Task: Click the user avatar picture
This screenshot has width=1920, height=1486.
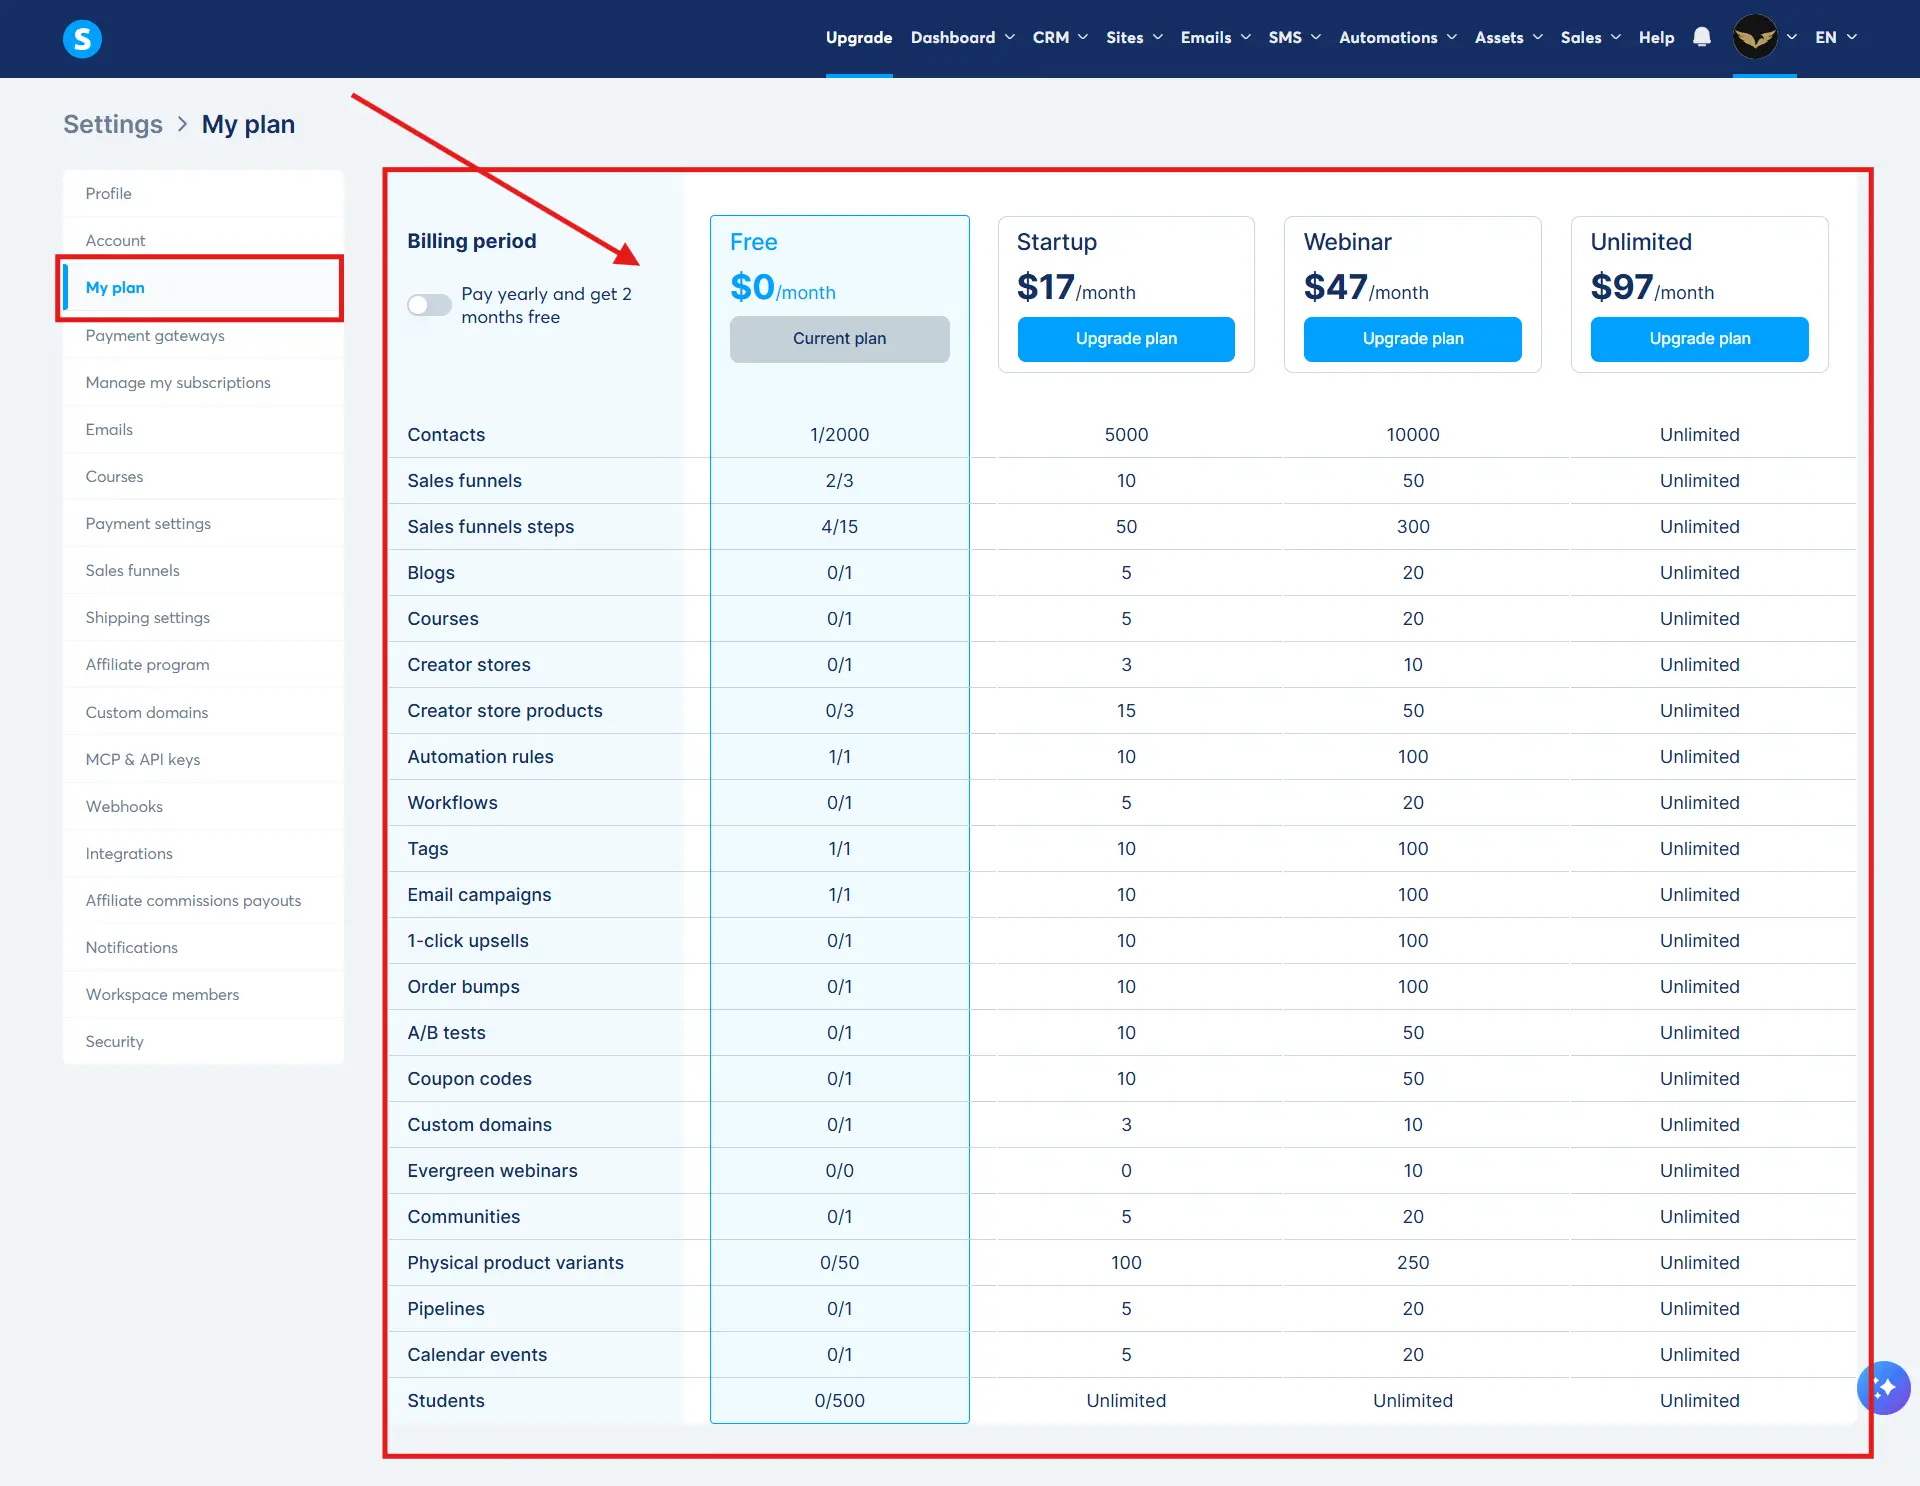Action: coord(1755,37)
